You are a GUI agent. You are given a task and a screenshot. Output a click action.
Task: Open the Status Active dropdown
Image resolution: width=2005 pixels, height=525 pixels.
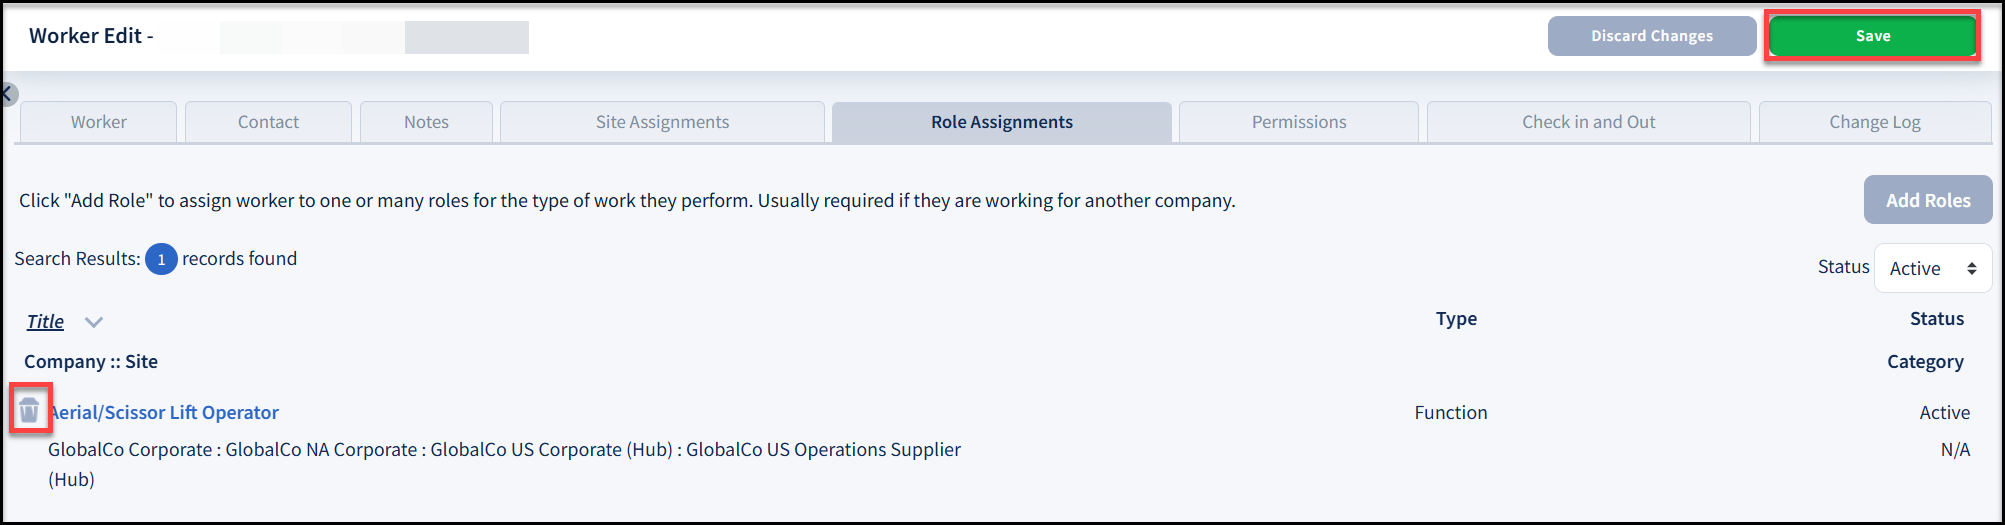[1932, 268]
